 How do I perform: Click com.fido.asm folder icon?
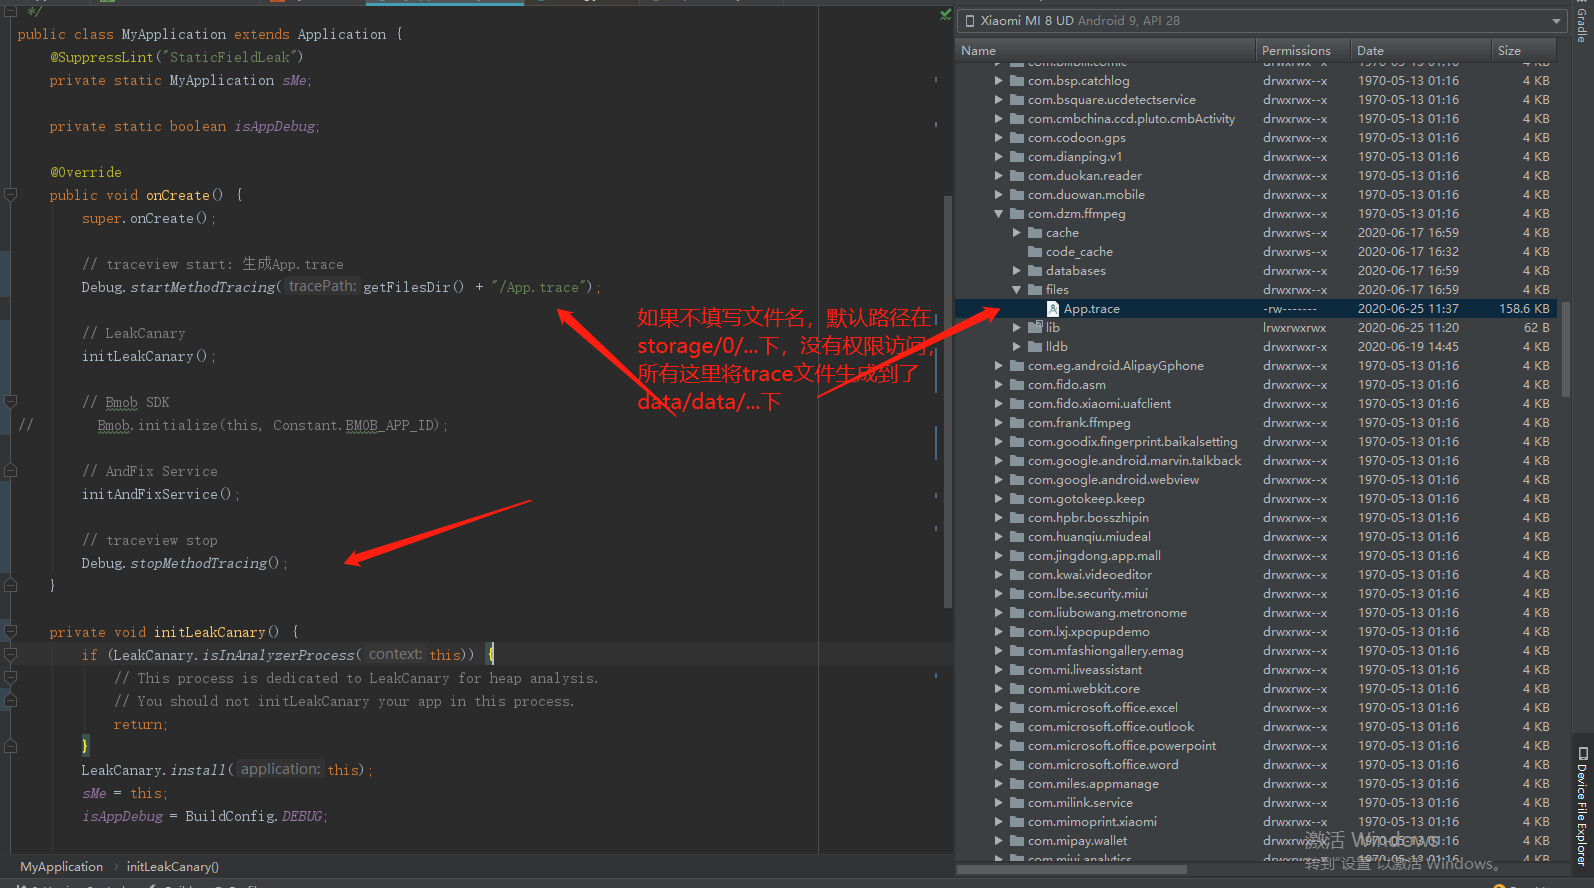[x=1017, y=385]
